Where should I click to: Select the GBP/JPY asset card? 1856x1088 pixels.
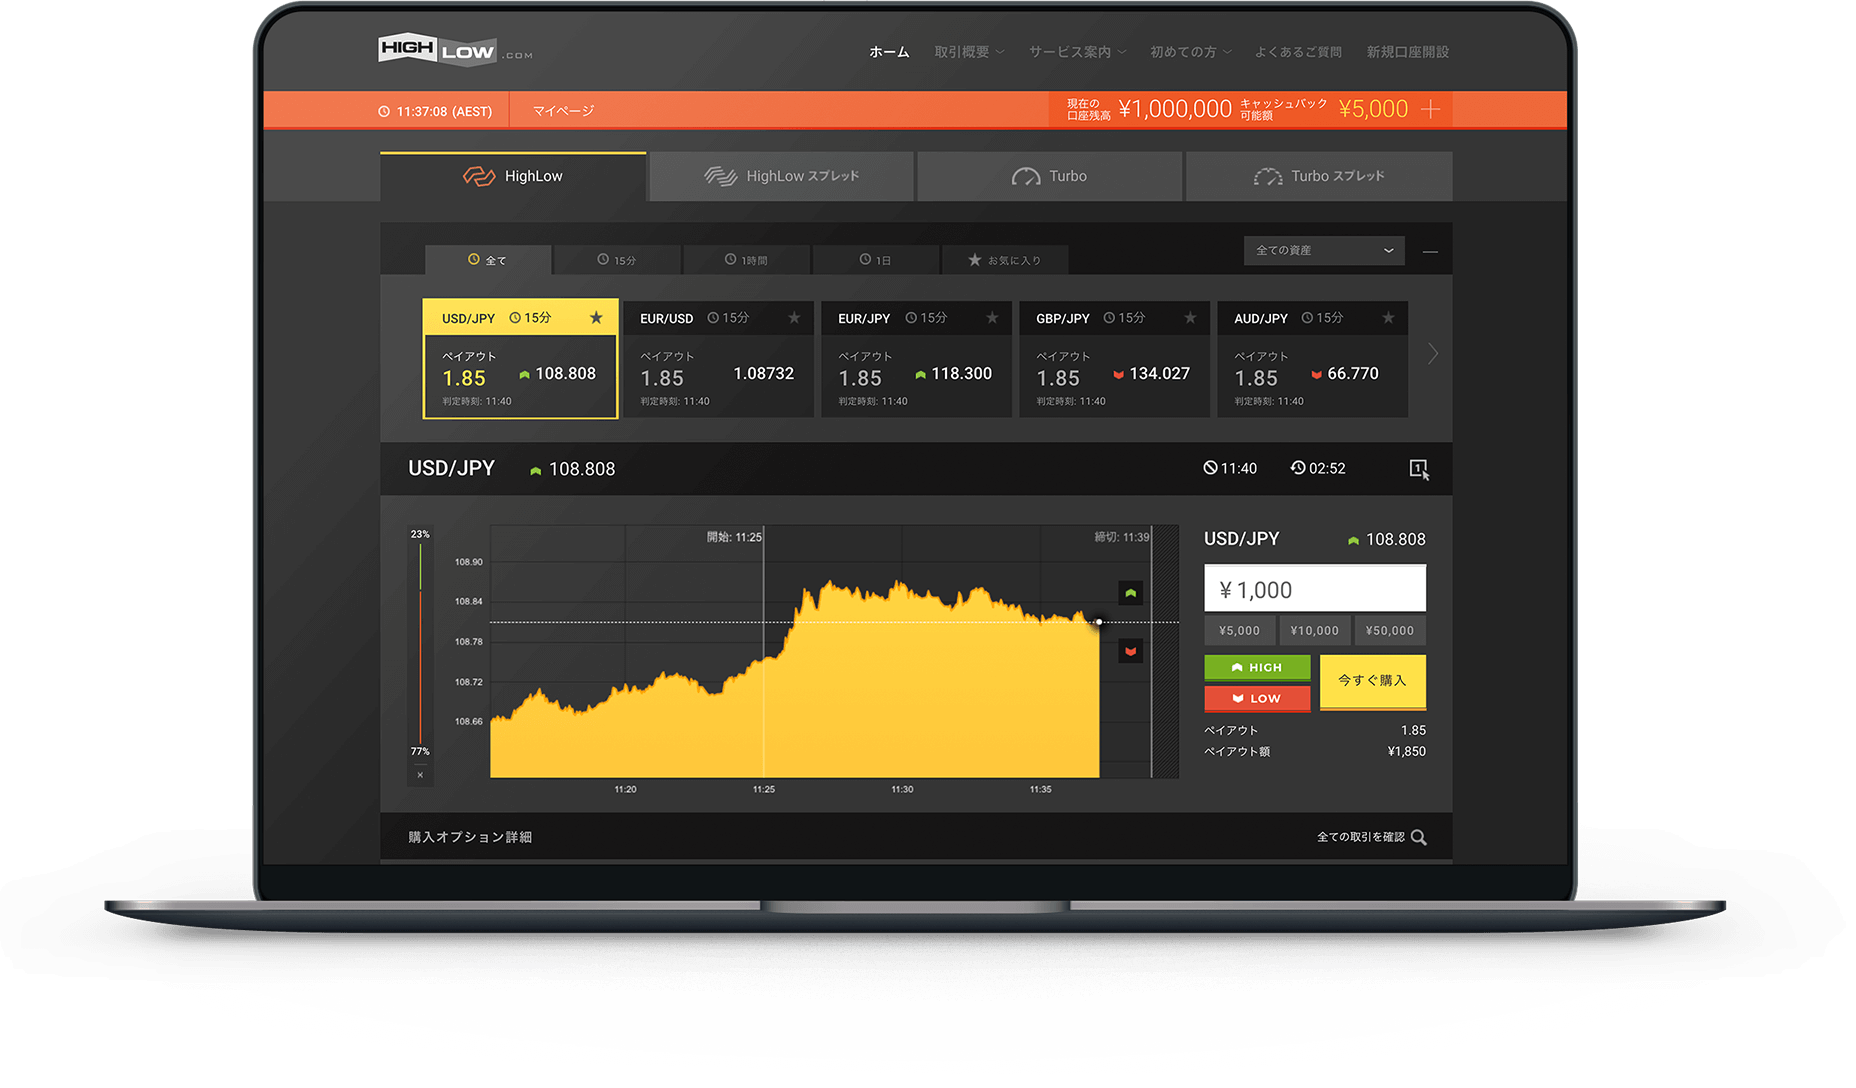coord(1114,359)
